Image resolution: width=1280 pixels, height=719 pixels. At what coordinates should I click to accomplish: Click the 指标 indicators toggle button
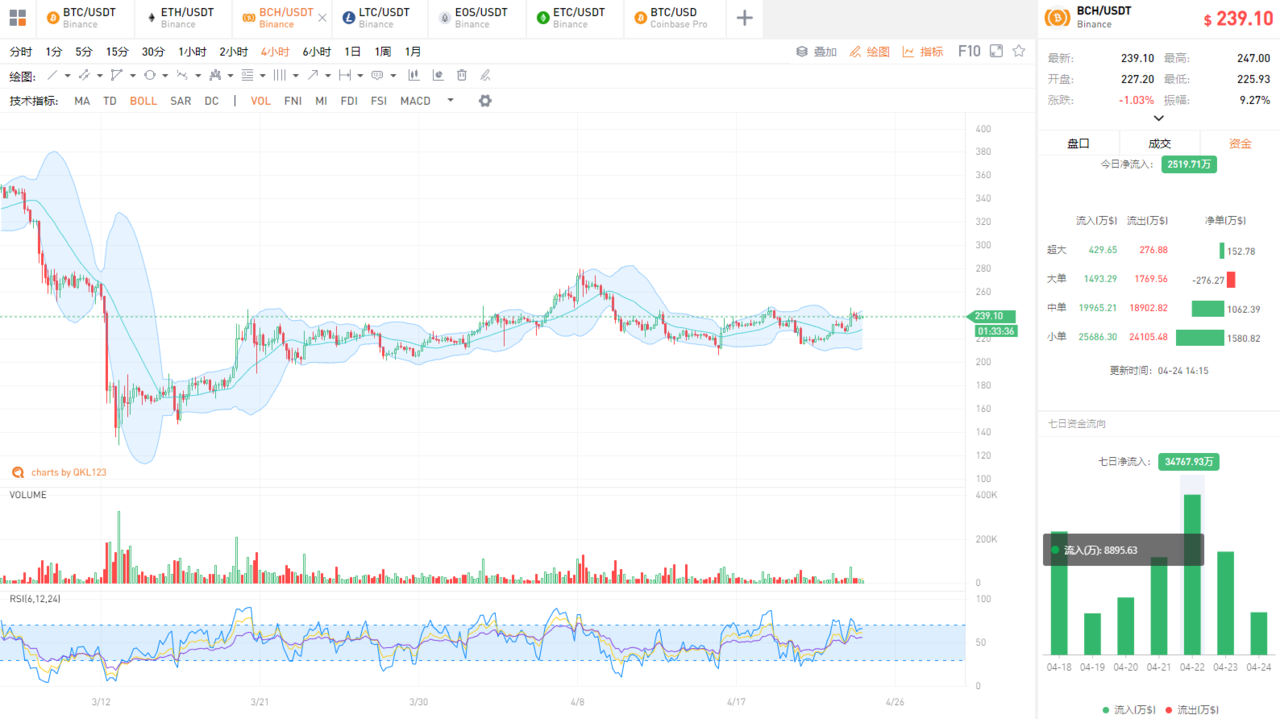pyautogui.click(x=922, y=52)
